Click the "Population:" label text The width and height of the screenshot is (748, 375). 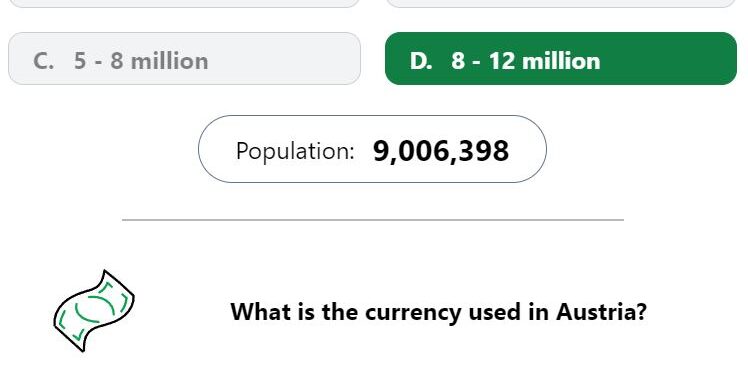(x=295, y=151)
